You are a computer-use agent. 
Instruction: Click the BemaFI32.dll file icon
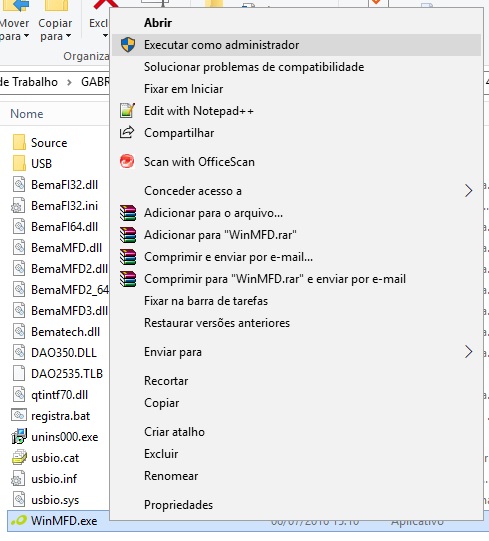[19, 184]
